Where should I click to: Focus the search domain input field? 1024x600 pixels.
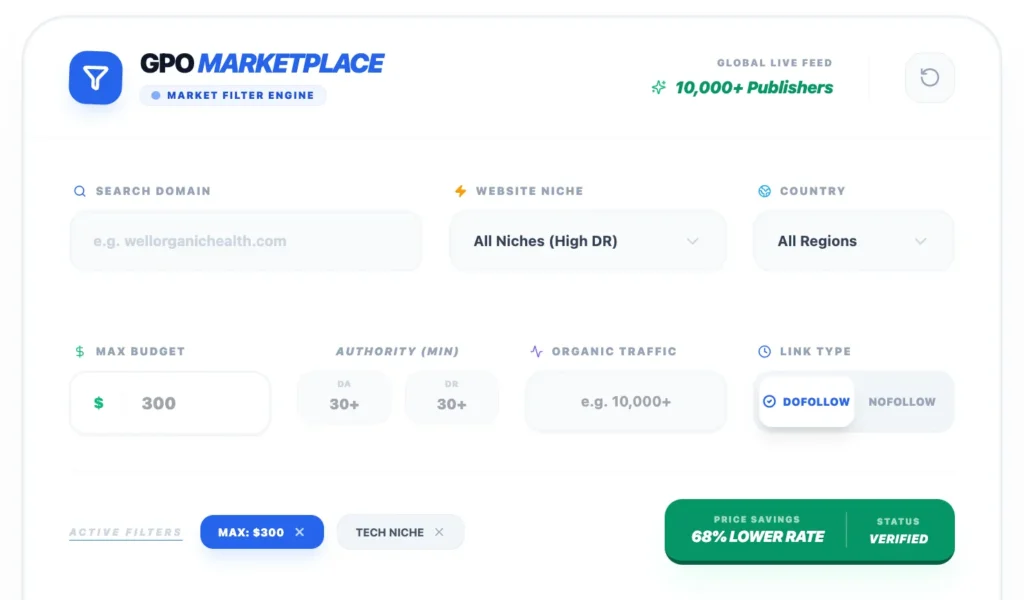coord(245,241)
